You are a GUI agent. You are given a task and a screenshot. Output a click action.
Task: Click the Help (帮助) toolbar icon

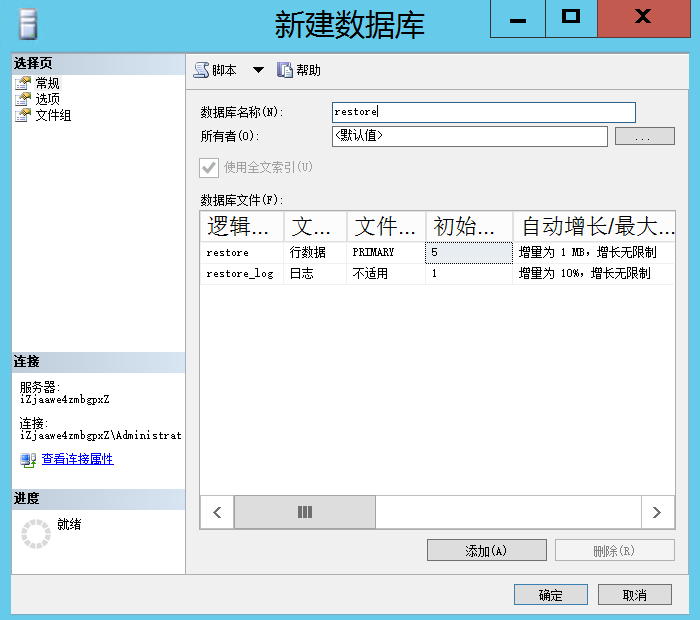284,70
